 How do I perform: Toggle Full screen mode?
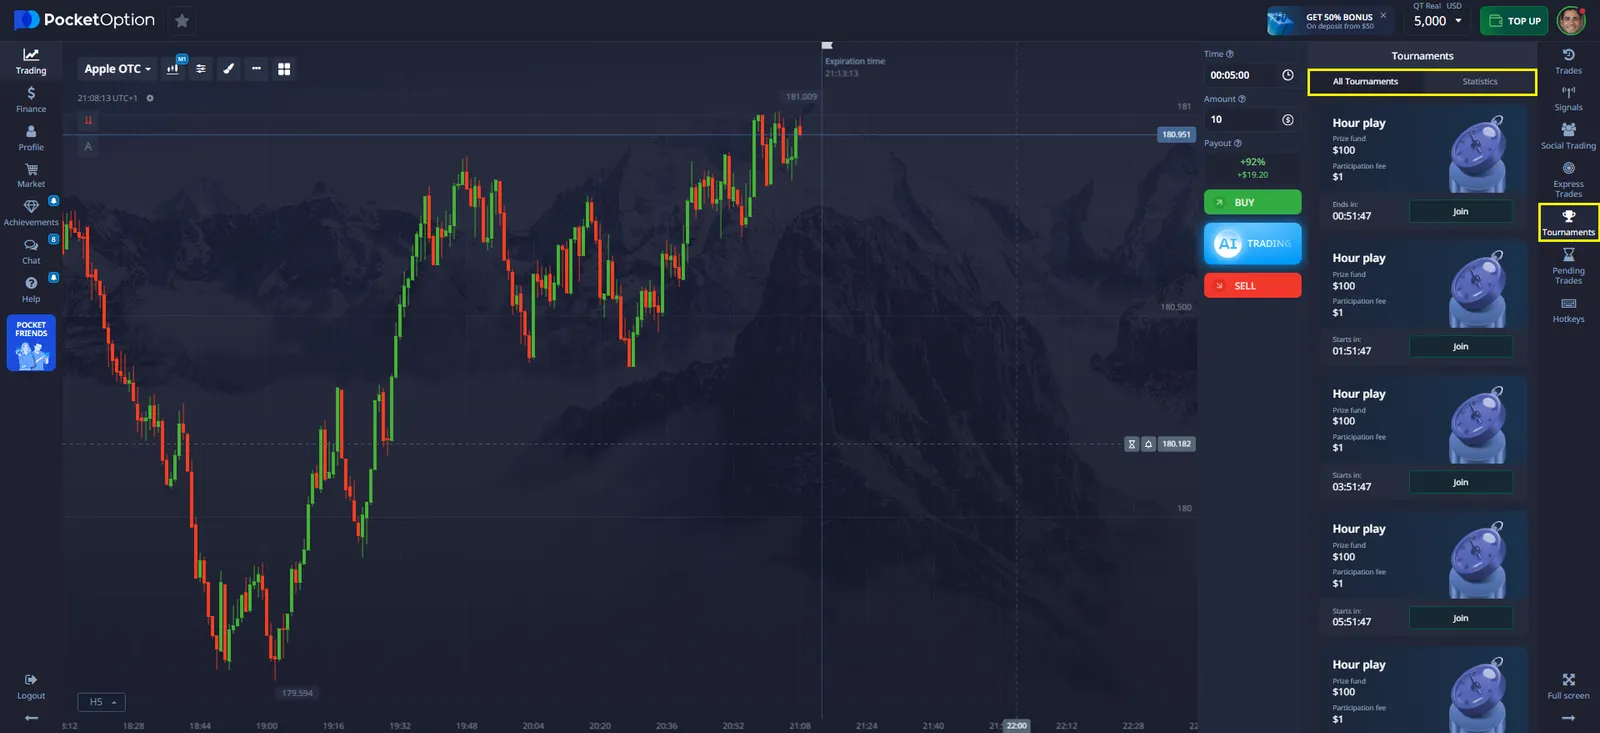tap(1568, 686)
